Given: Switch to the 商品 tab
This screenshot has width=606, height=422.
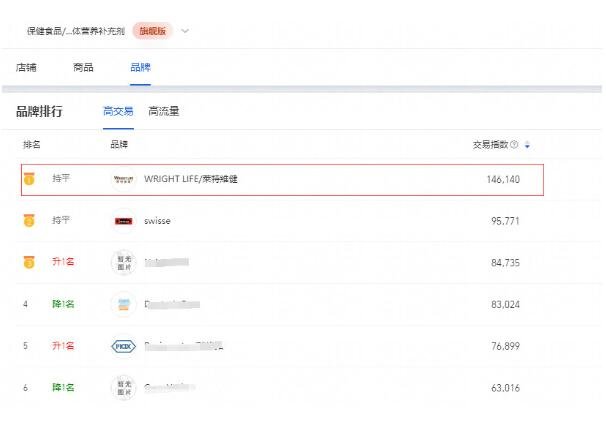Looking at the screenshot, I should click(x=83, y=67).
